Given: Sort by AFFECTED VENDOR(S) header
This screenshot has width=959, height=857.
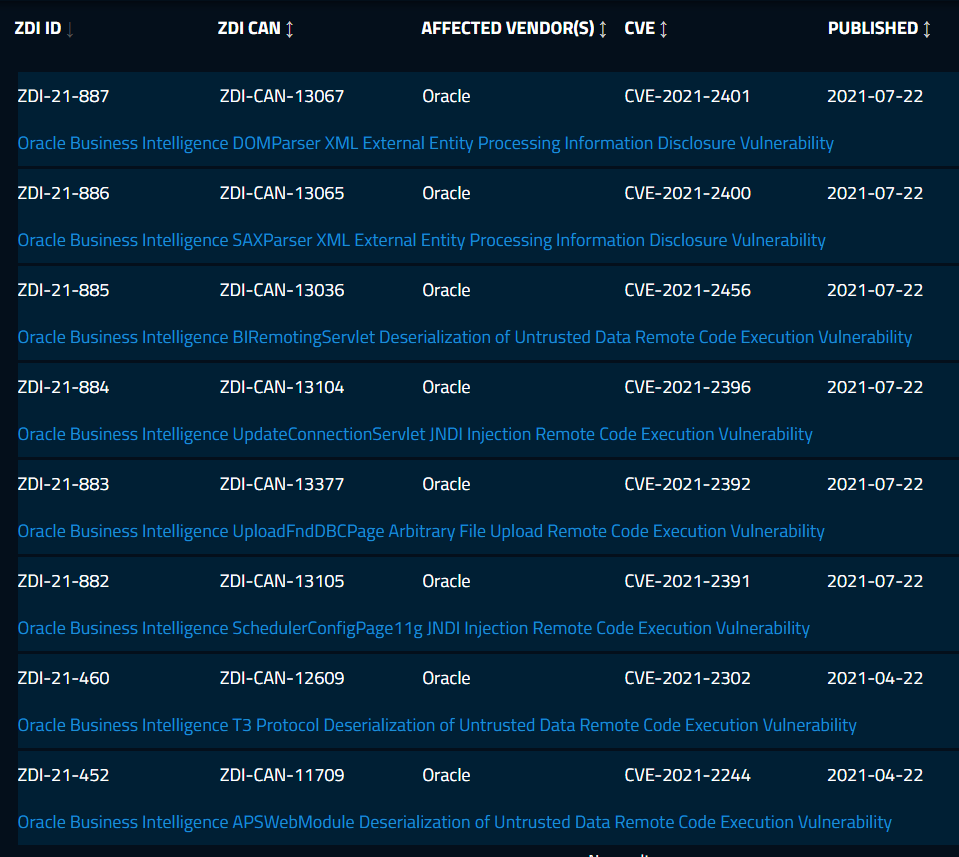Looking at the screenshot, I should pos(508,28).
